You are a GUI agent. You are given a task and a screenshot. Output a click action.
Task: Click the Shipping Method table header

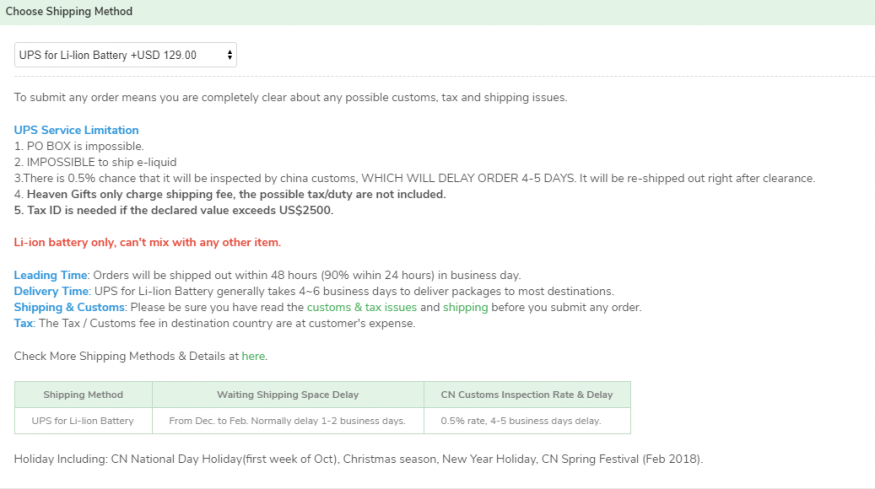(x=83, y=395)
